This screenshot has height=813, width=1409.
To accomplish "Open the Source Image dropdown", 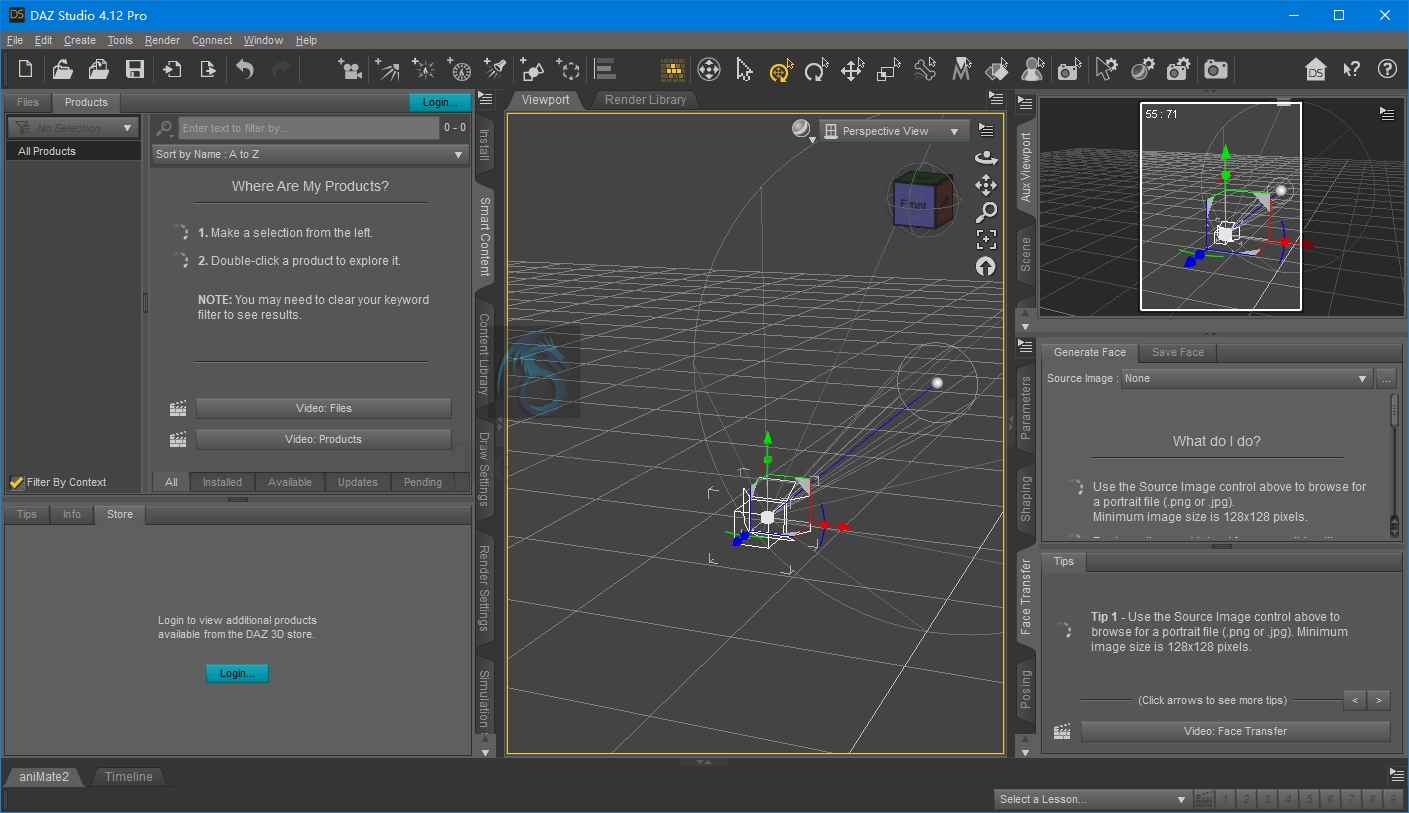I will (1246, 378).
